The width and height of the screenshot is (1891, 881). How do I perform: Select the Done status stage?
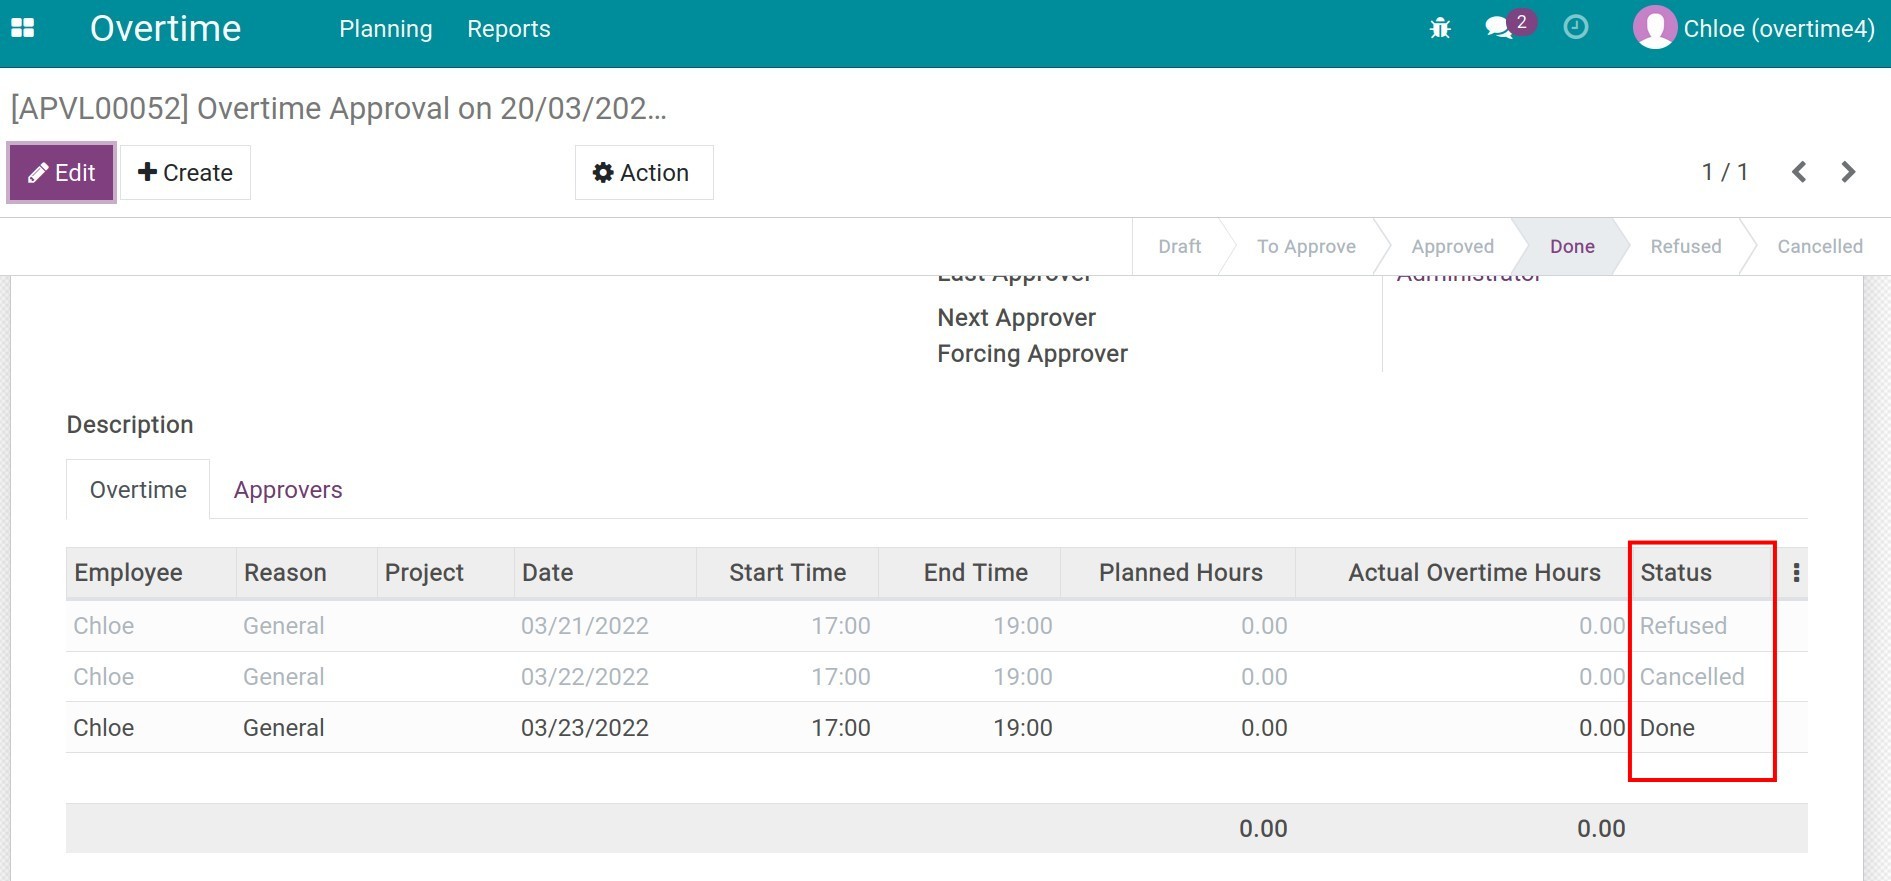(1571, 247)
